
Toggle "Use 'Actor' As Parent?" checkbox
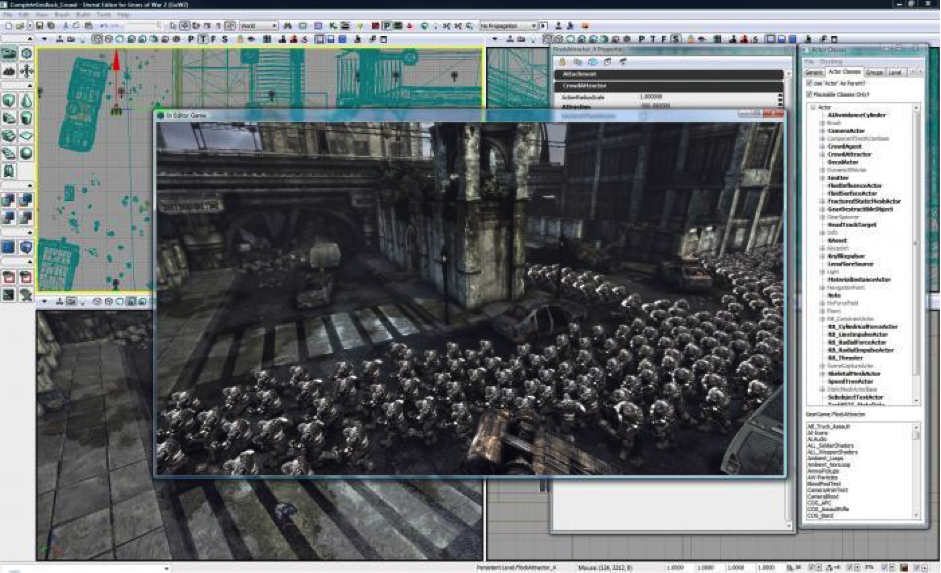click(x=809, y=83)
